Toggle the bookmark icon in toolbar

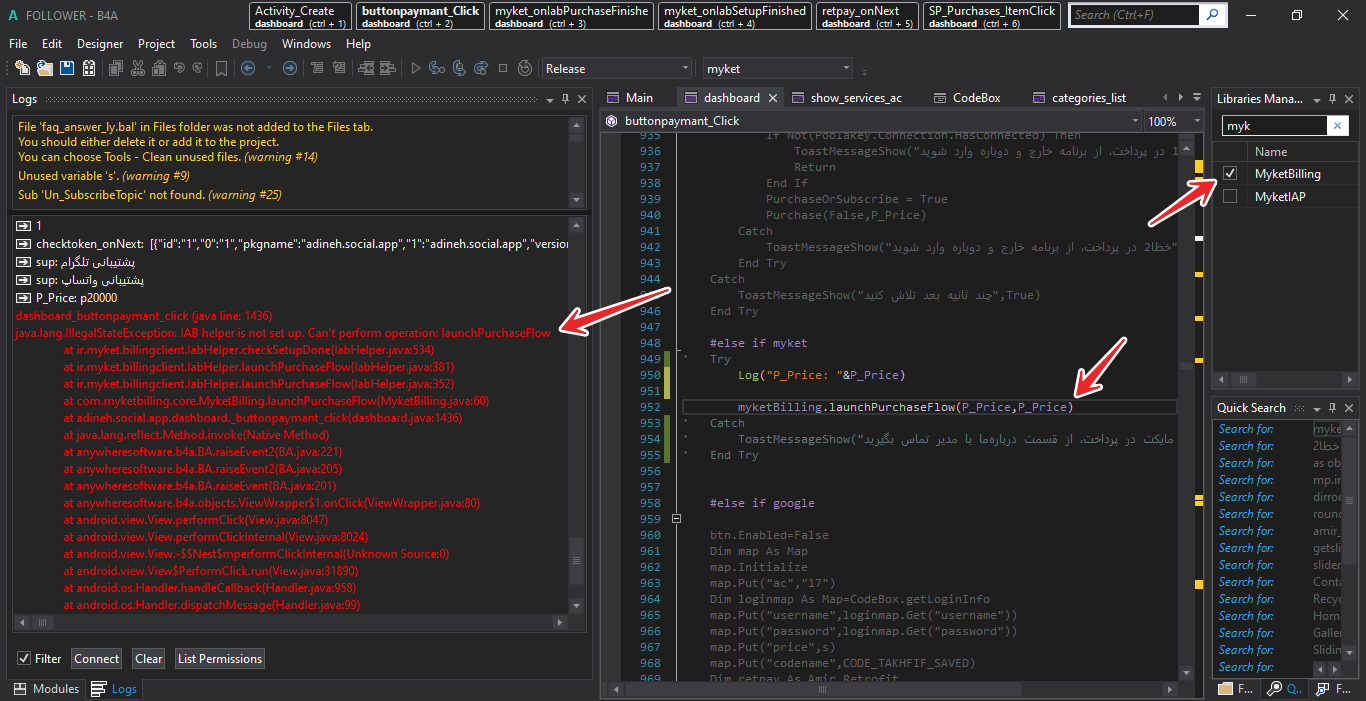221,68
